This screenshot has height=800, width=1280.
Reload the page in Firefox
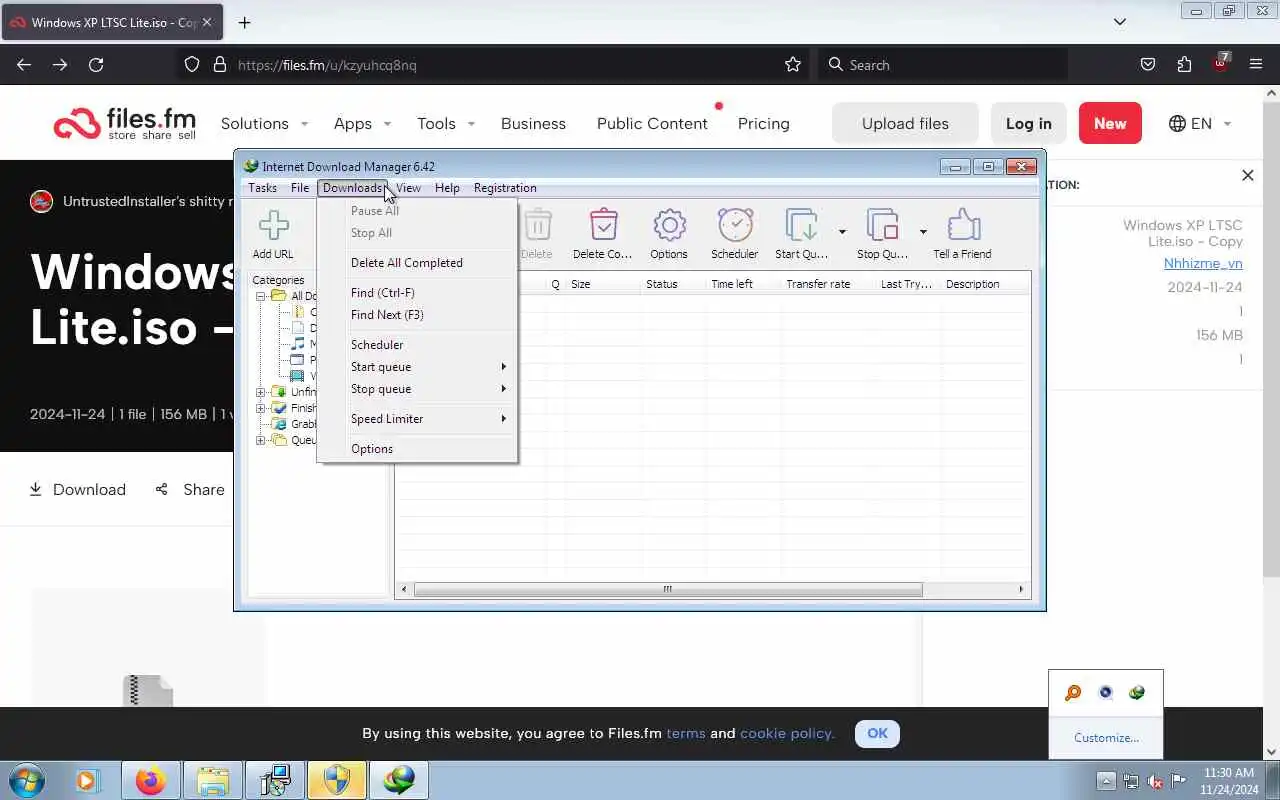click(96, 64)
